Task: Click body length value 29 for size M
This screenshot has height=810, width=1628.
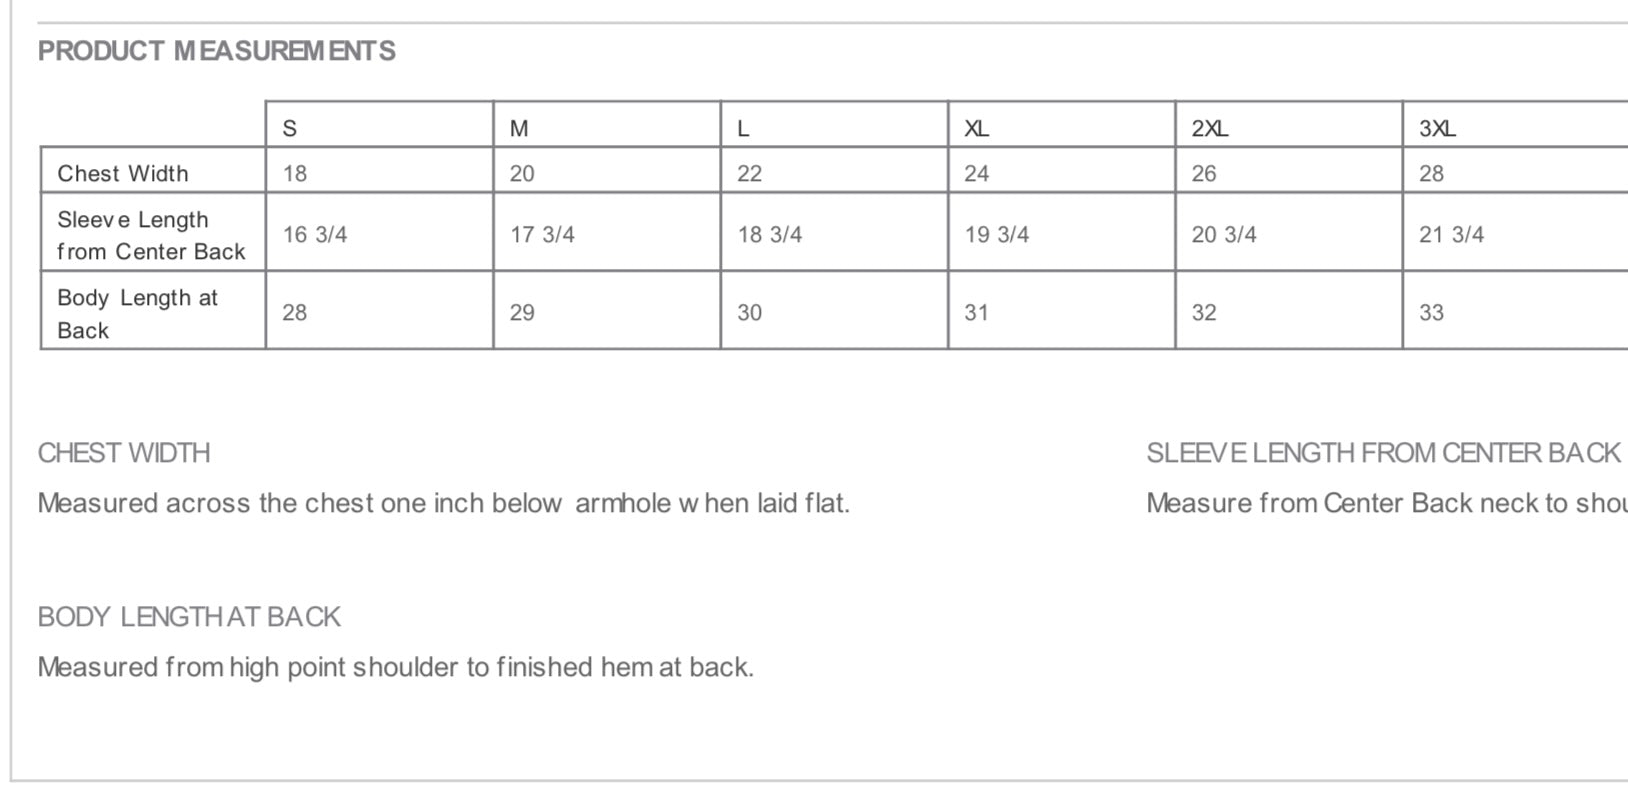Action: (522, 313)
